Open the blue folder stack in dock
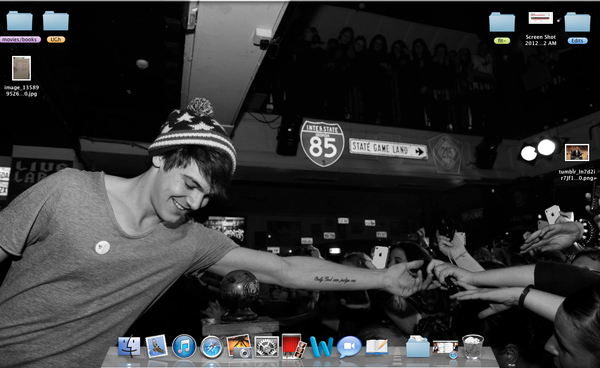The width and height of the screenshot is (600, 368). point(418,346)
